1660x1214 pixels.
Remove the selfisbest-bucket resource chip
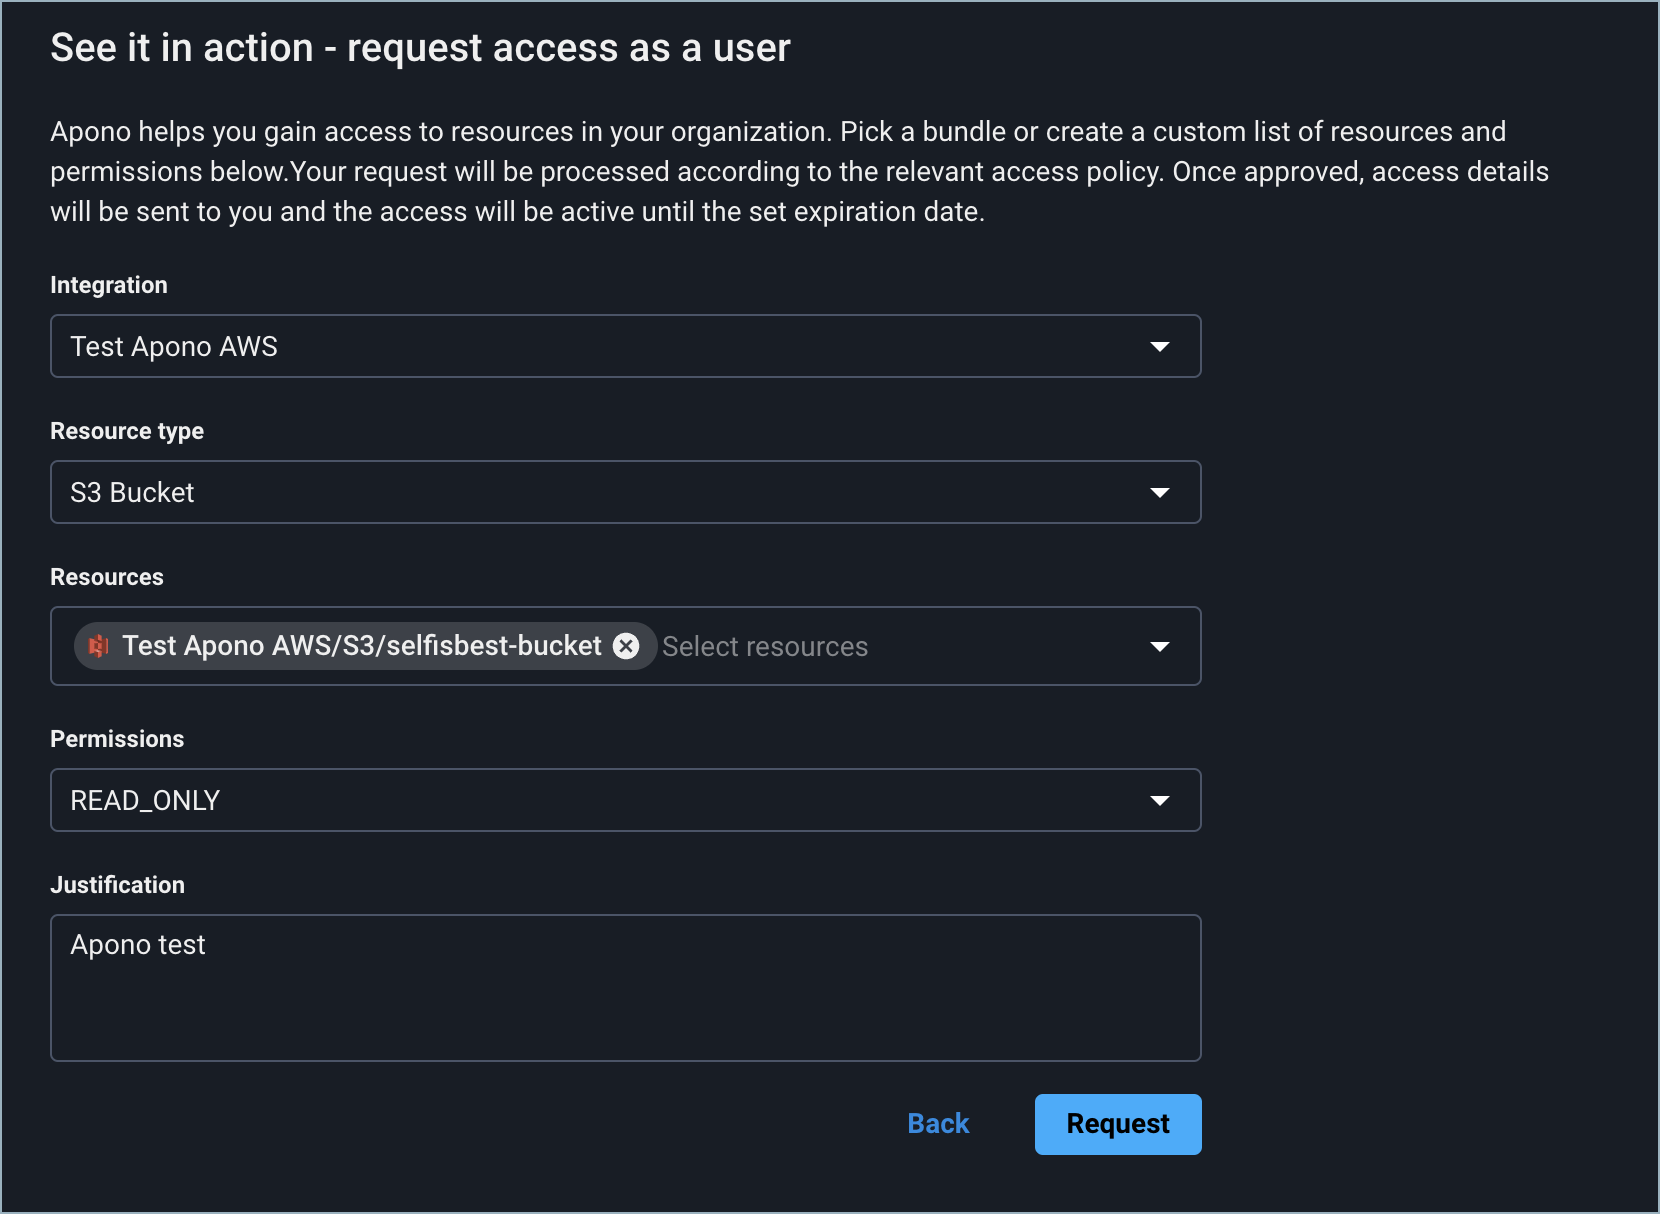(x=626, y=646)
